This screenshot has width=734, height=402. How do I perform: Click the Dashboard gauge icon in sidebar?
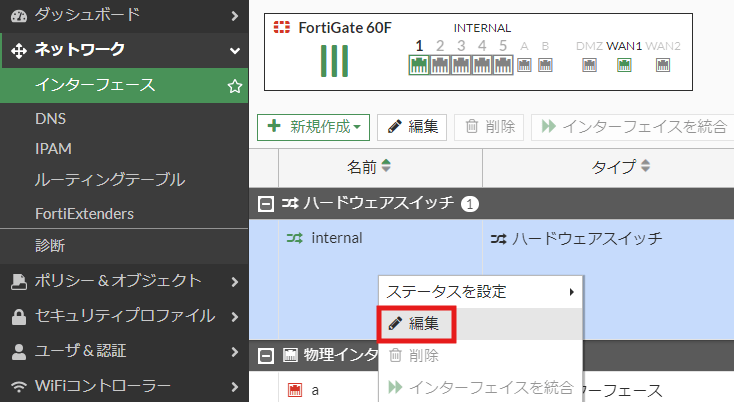pos(19,16)
